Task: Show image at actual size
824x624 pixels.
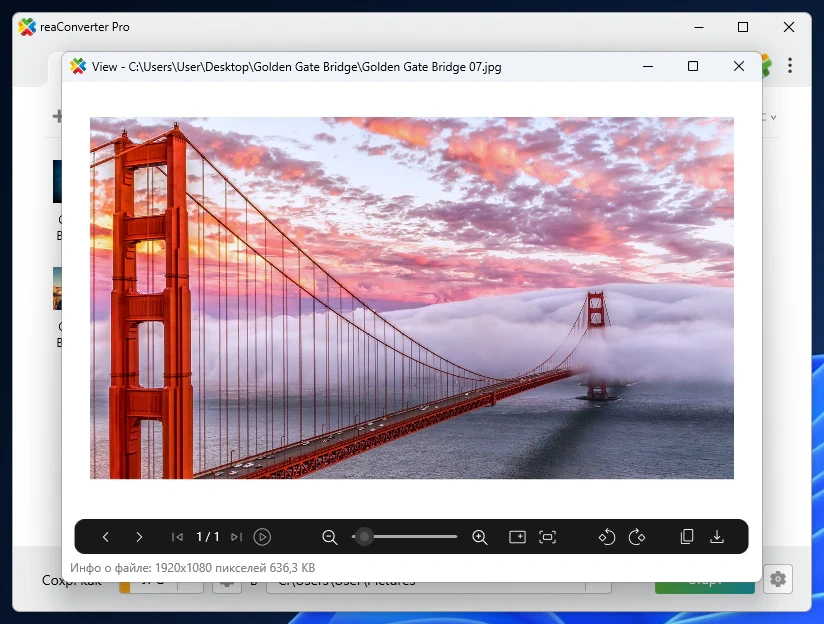Action: [517, 537]
